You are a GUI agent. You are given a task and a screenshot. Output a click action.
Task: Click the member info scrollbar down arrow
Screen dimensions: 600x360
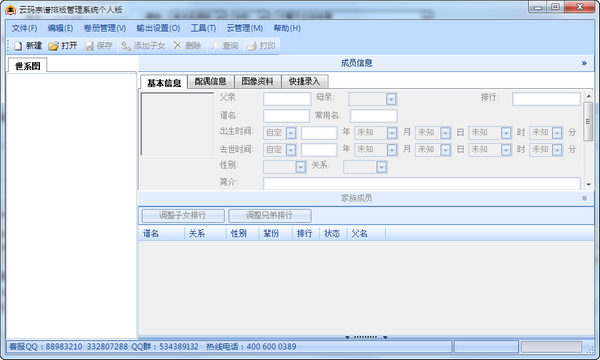click(589, 185)
